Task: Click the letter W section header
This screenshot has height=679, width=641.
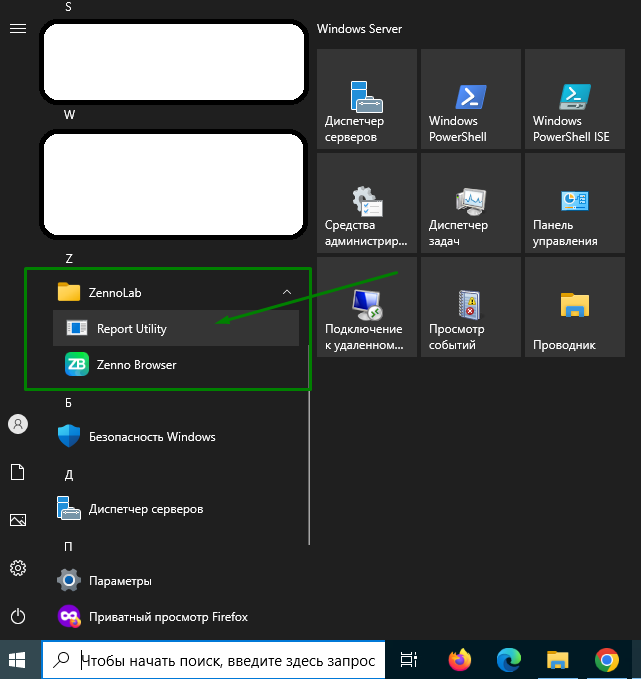Action: [x=69, y=115]
